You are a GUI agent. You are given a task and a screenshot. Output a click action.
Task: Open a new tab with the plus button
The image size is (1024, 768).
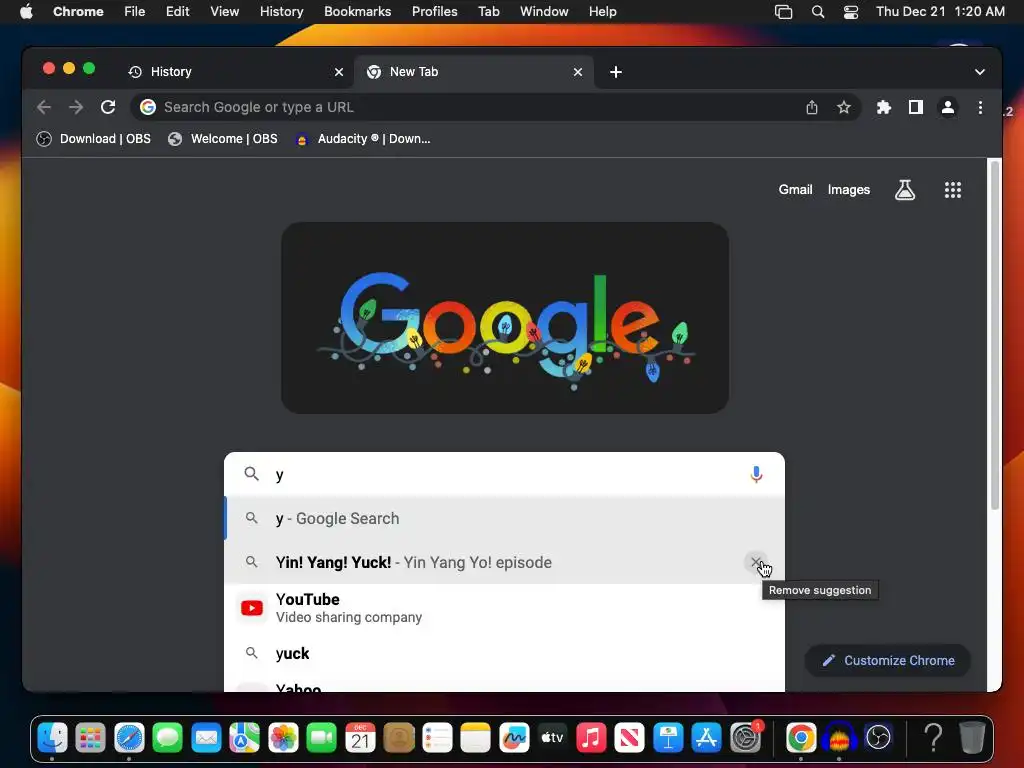click(616, 72)
